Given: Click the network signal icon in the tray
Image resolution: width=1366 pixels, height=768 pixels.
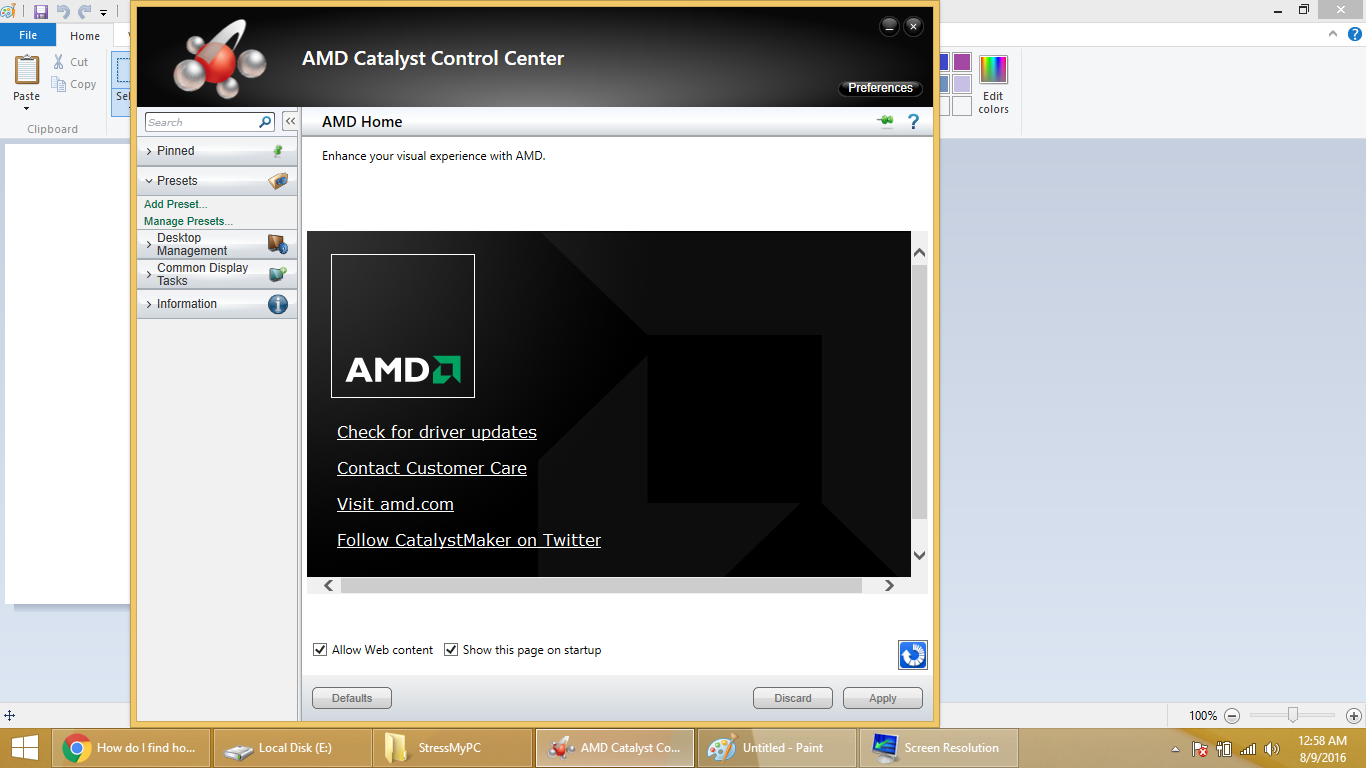Looking at the screenshot, I should pos(1248,749).
